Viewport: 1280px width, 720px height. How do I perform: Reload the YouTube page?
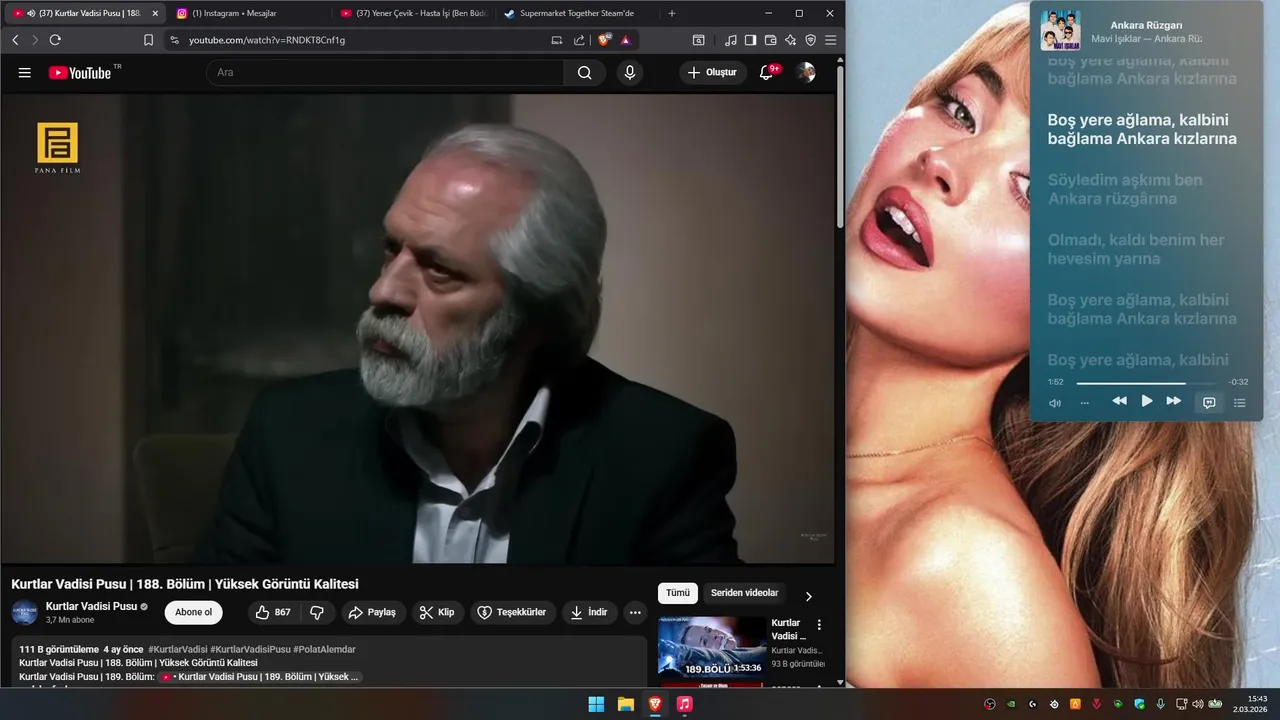coord(55,40)
